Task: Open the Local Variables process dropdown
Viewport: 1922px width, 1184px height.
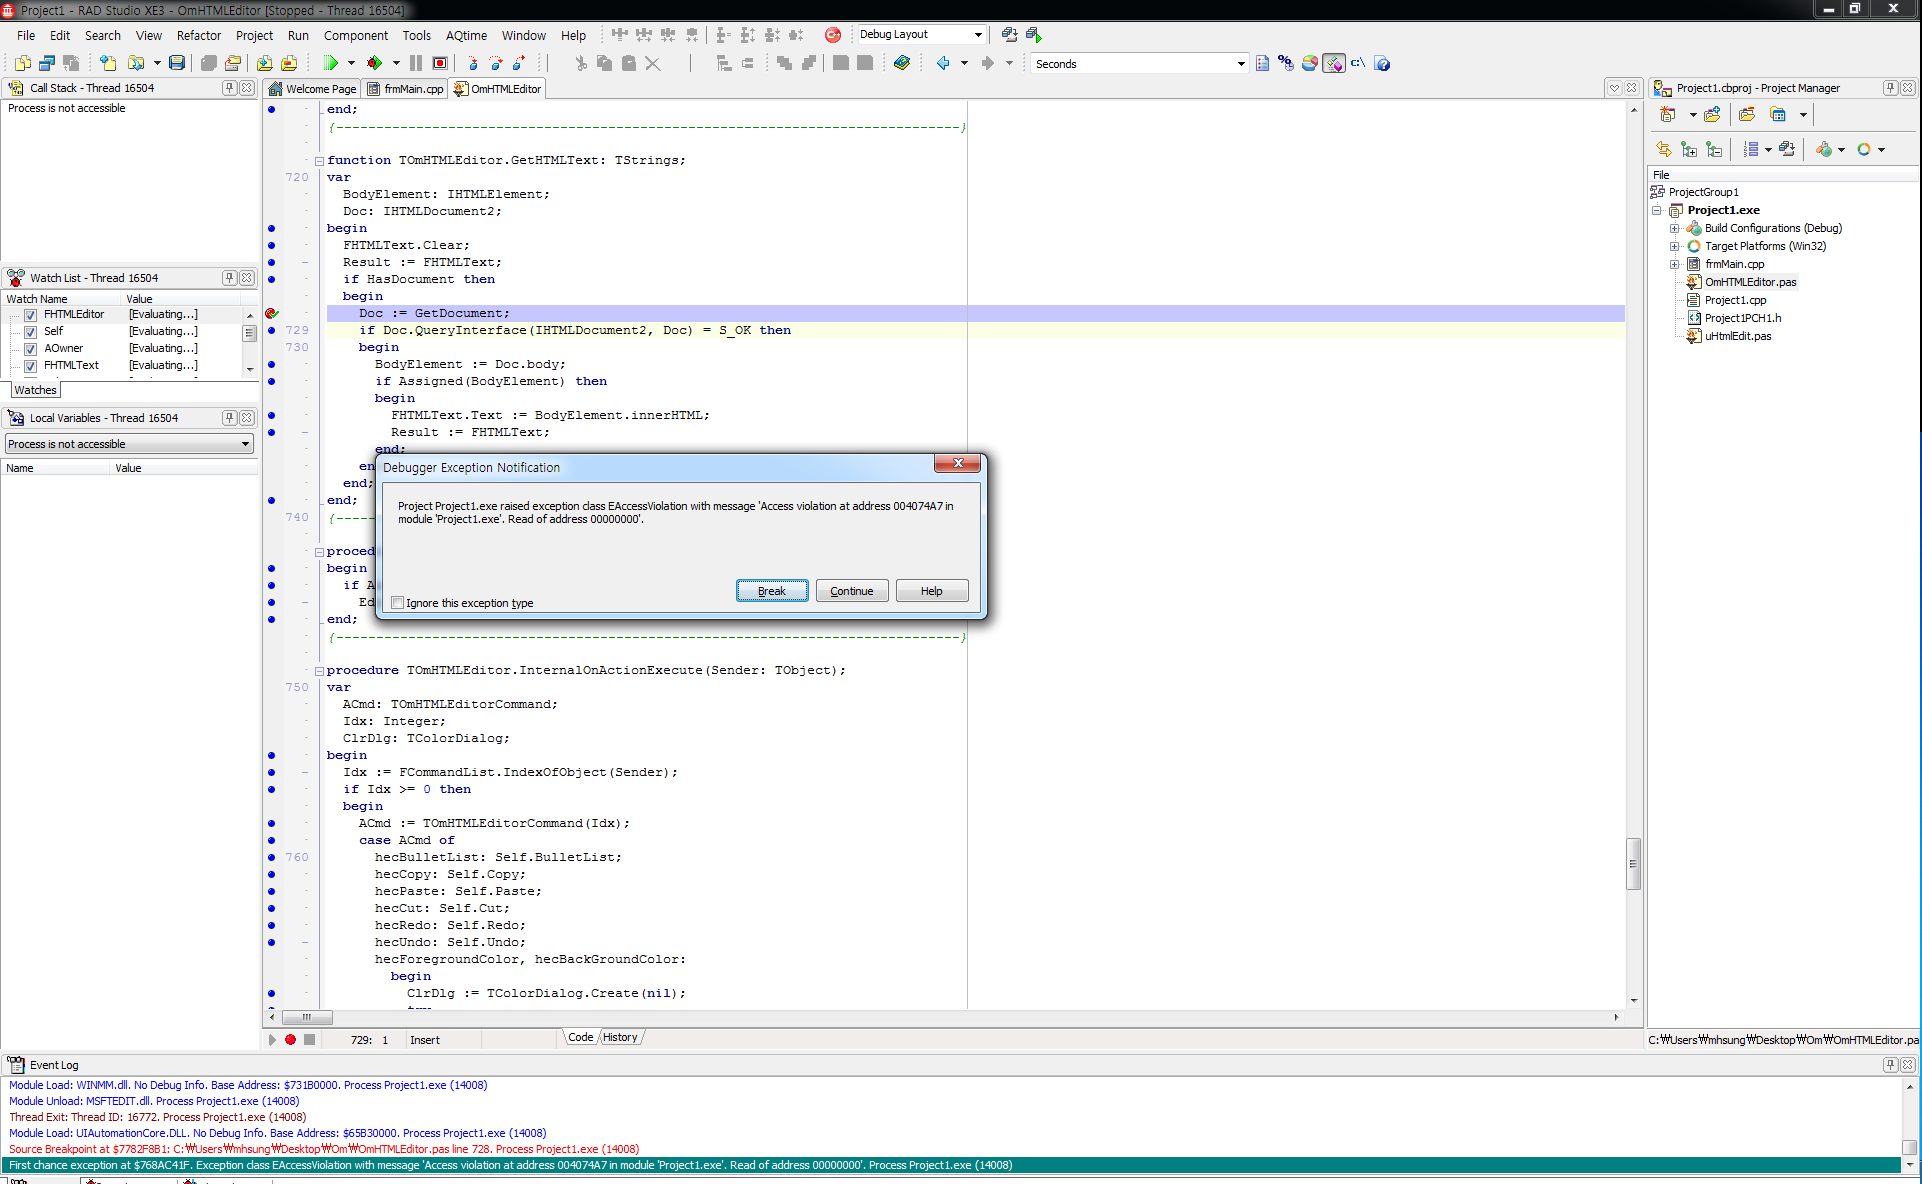Action: [x=245, y=444]
